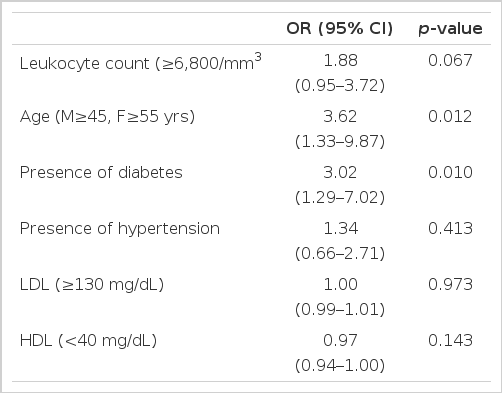
Task: Click the Age (M≥45, F≥55 yrs) label
Action: [x=107, y=117]
